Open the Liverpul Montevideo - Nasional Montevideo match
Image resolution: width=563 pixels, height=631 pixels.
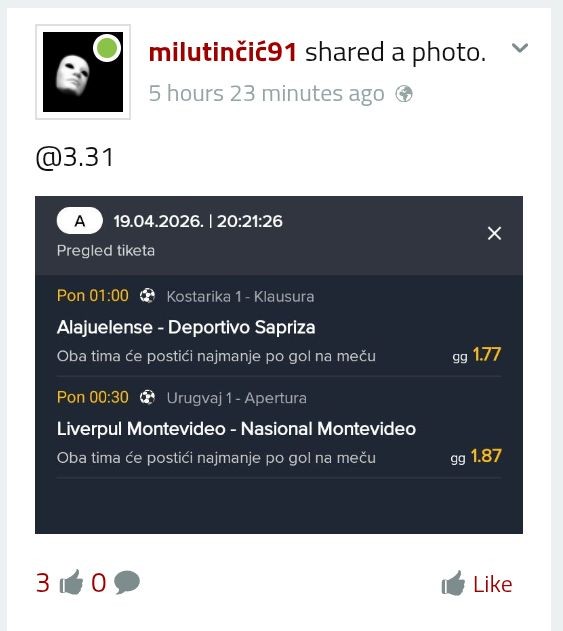point(236,429)
